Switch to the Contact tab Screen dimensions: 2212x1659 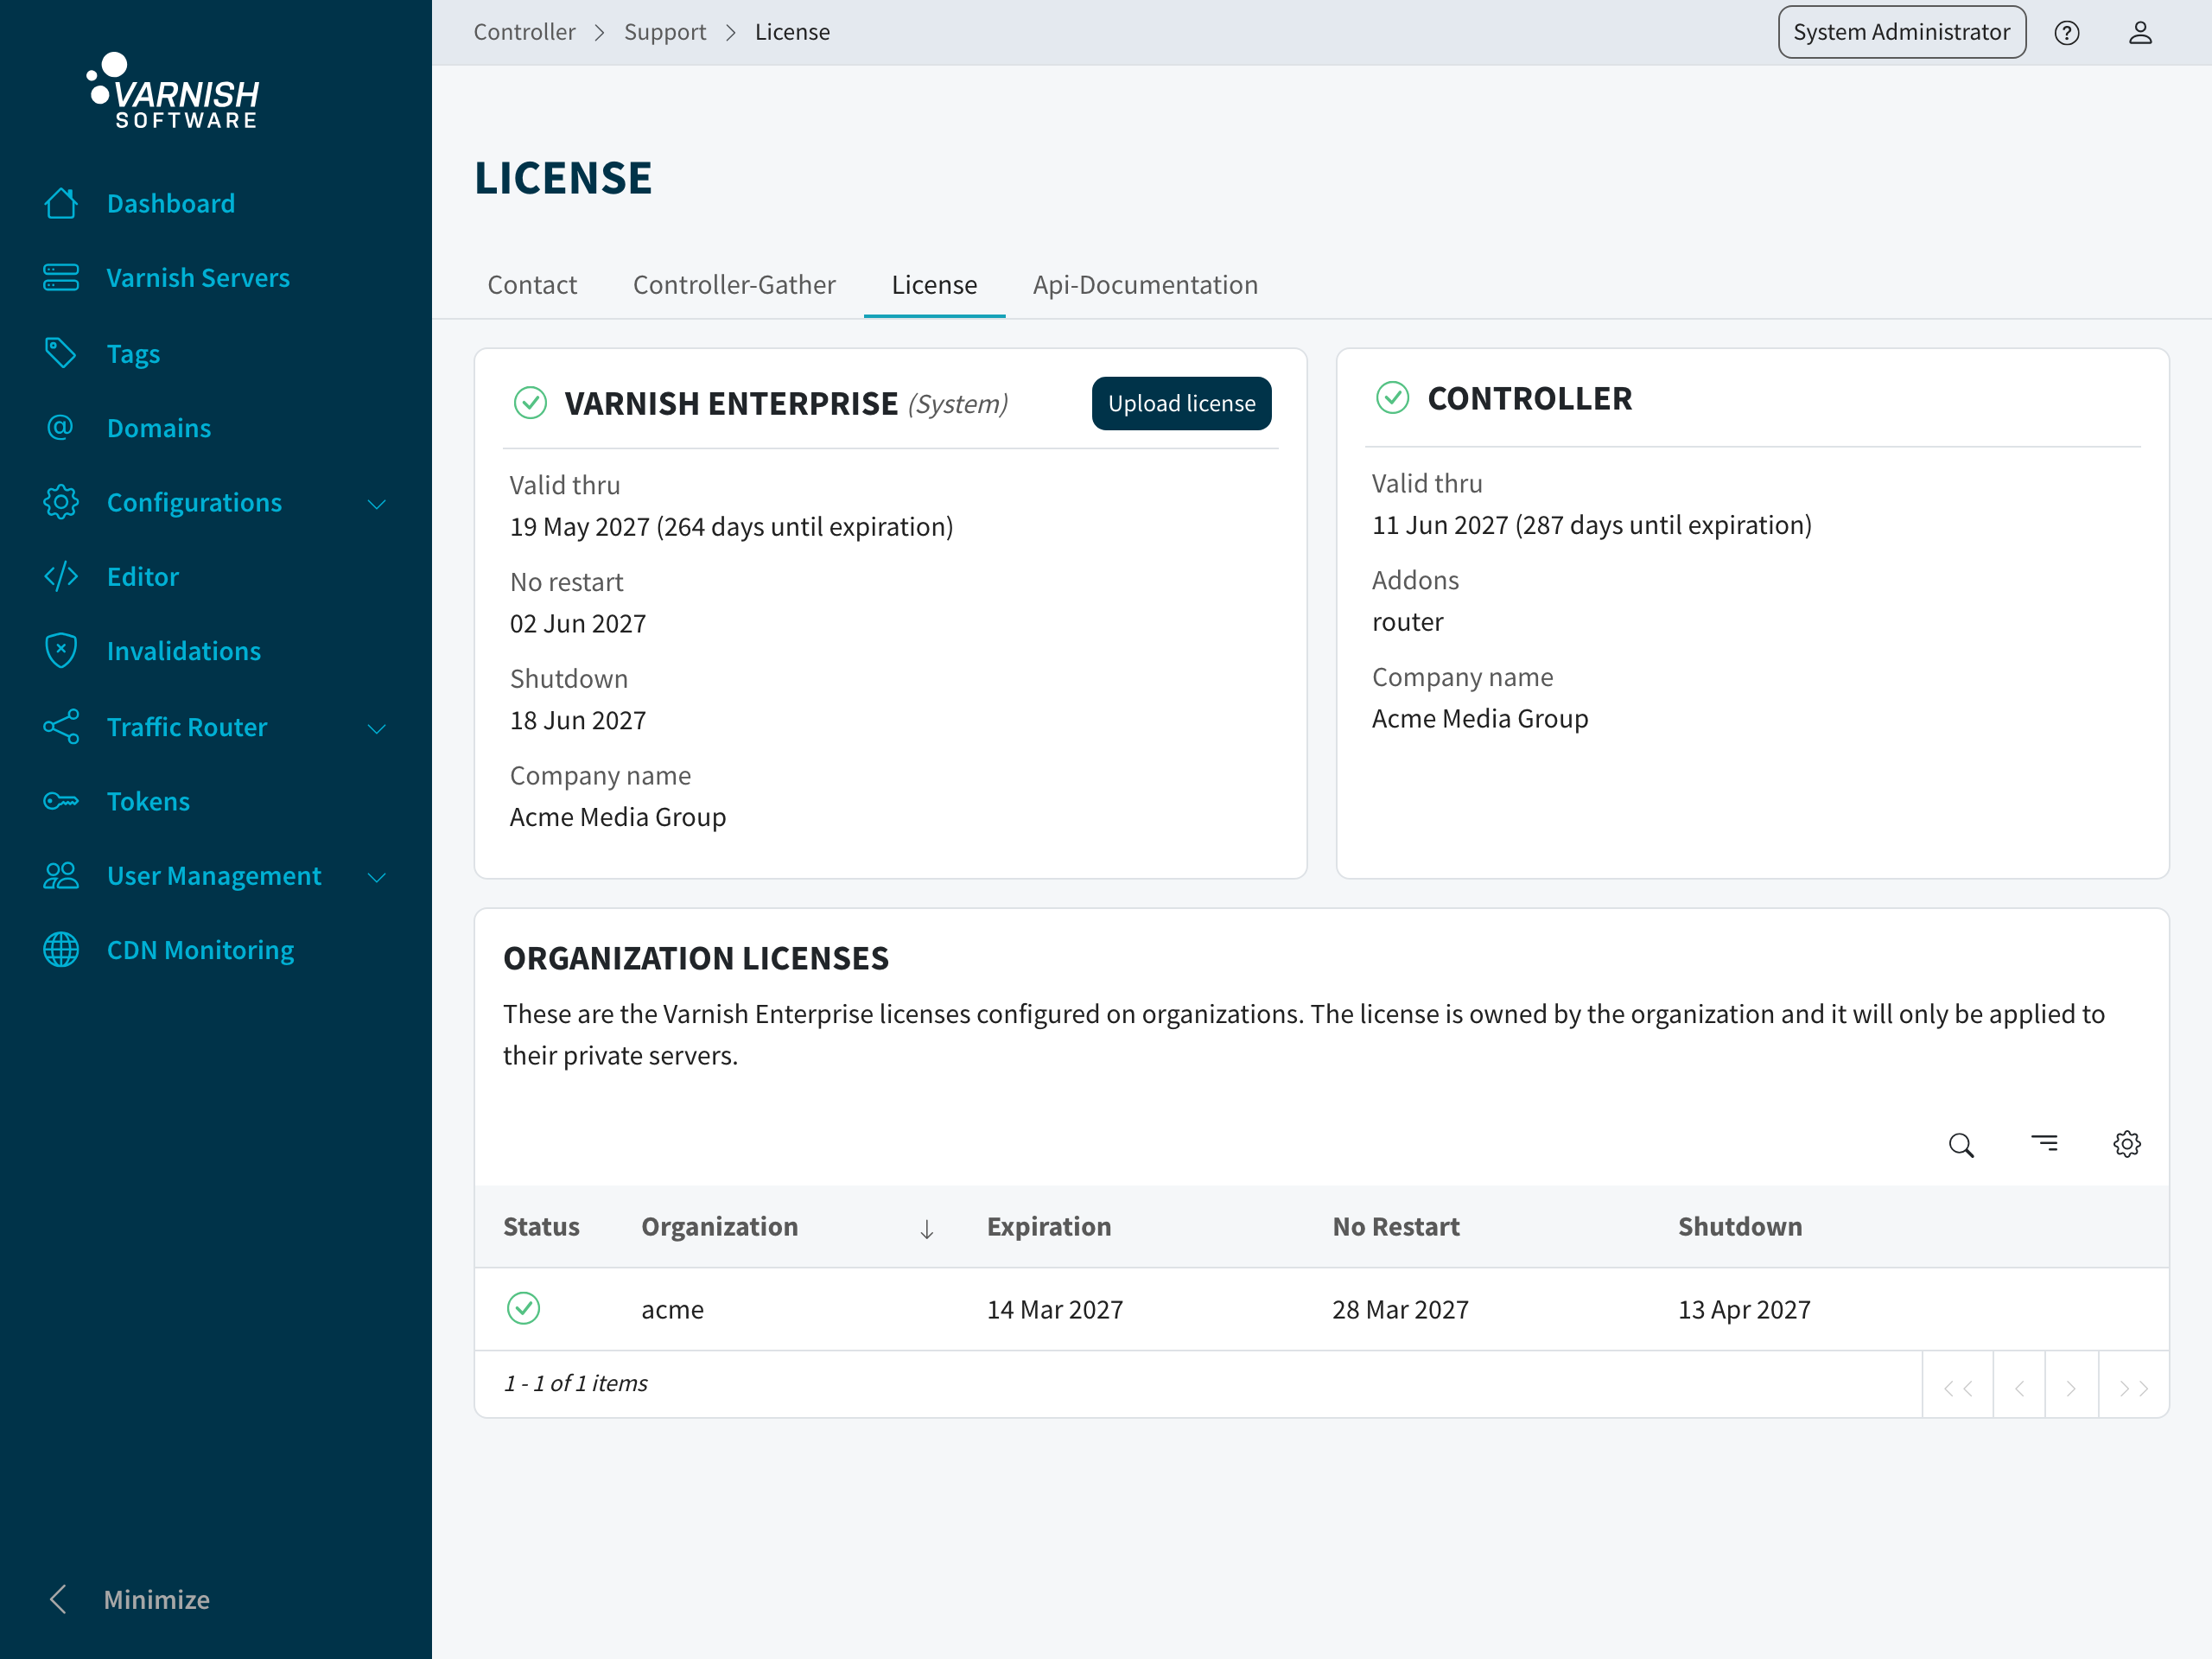click(532, 285)
